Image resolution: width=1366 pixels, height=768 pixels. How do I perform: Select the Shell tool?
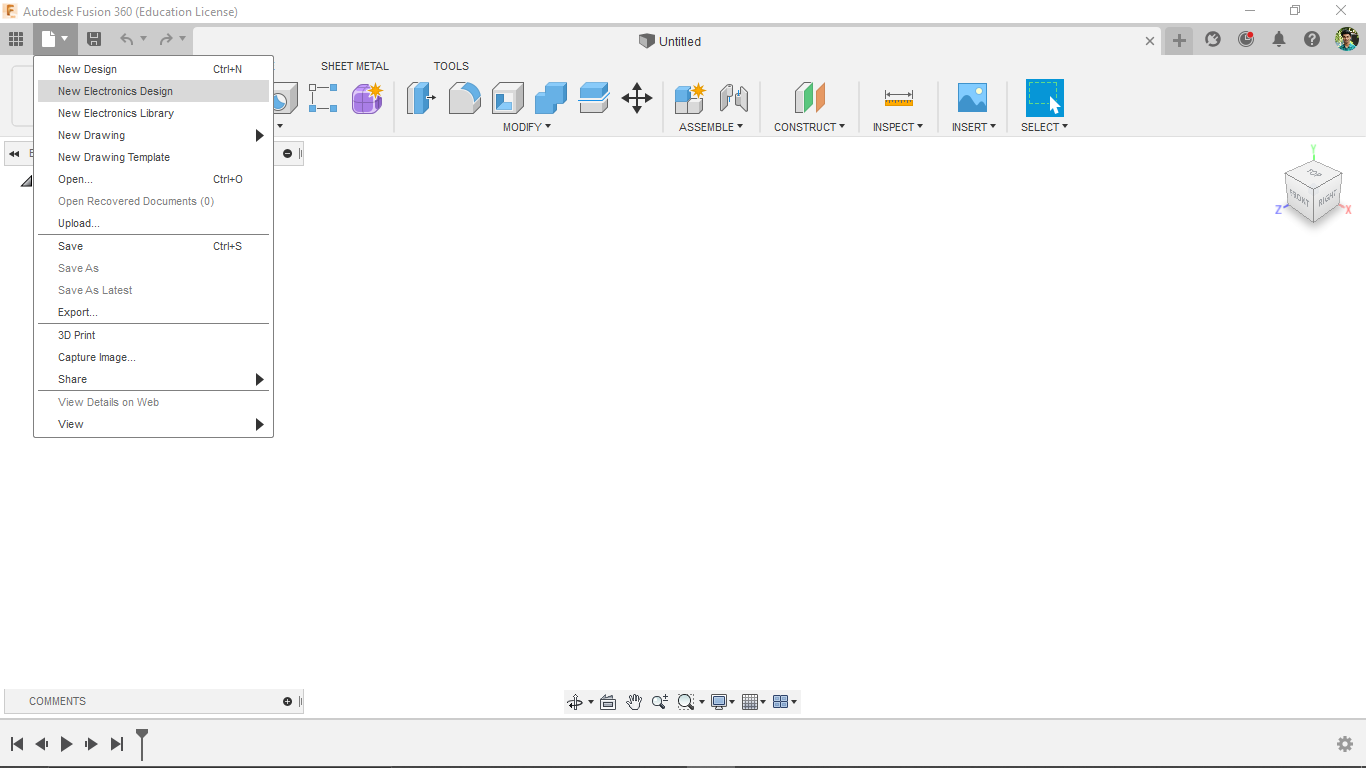[x=508, y=98]
